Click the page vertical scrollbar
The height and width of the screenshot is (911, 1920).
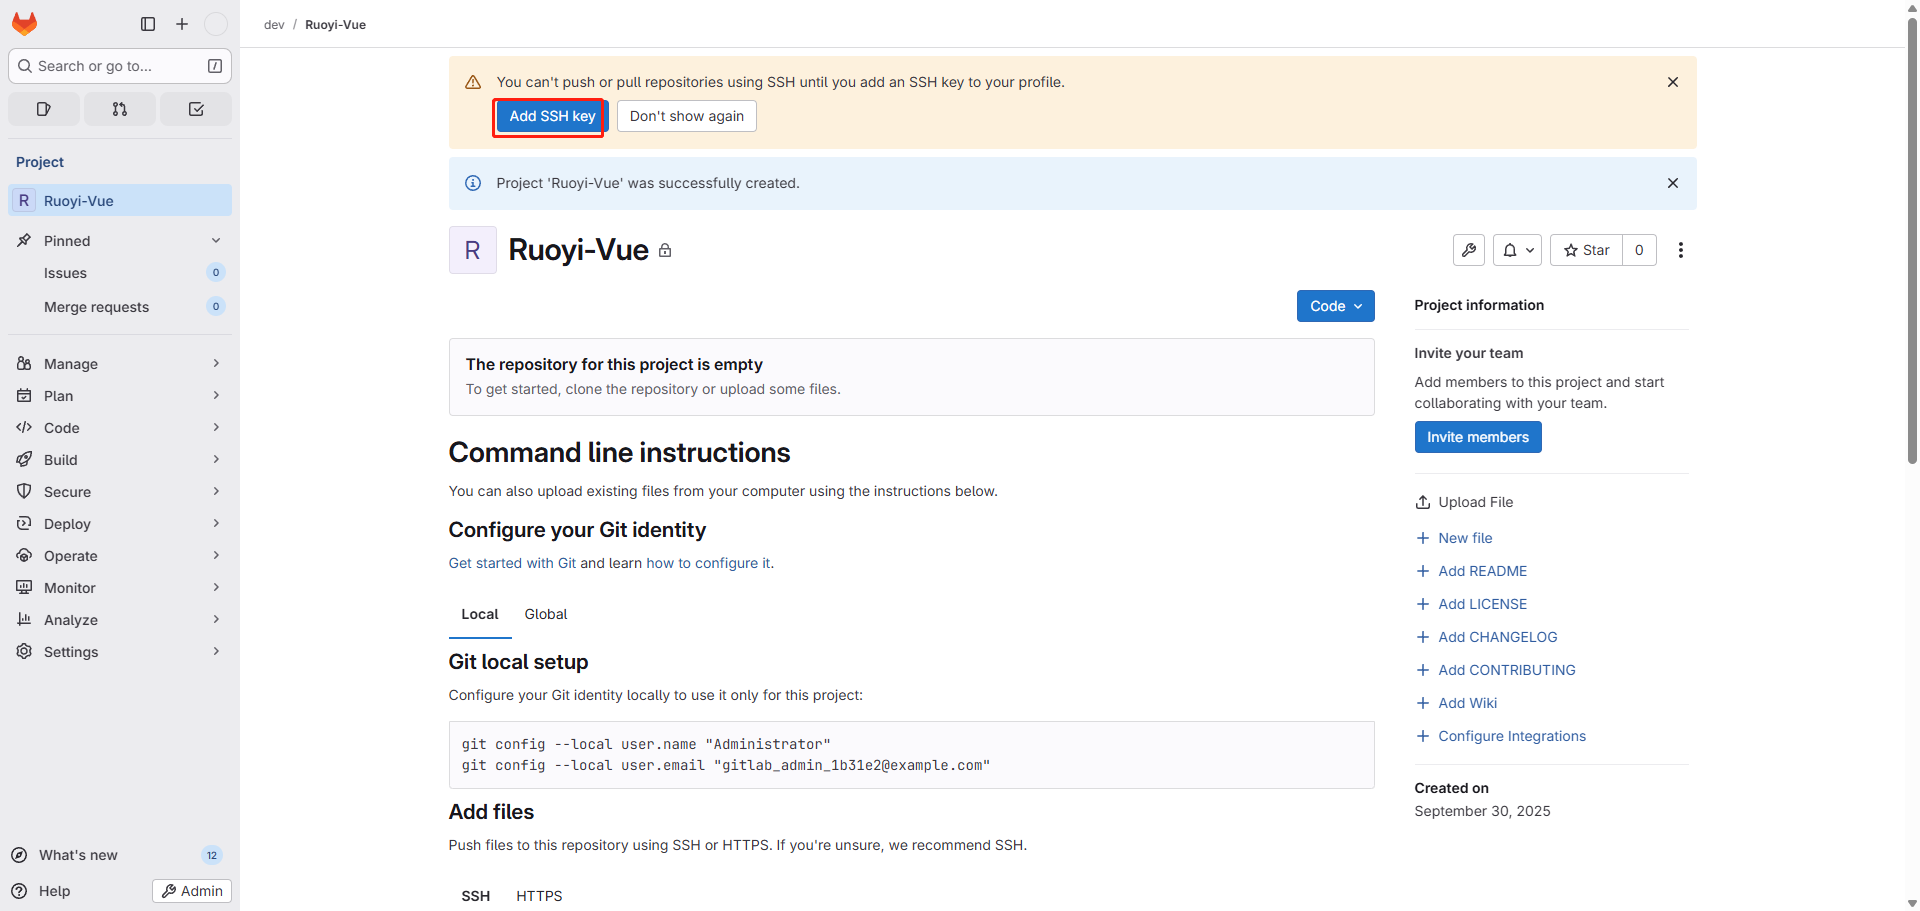pyautogui.click(x=1912, y=240)
